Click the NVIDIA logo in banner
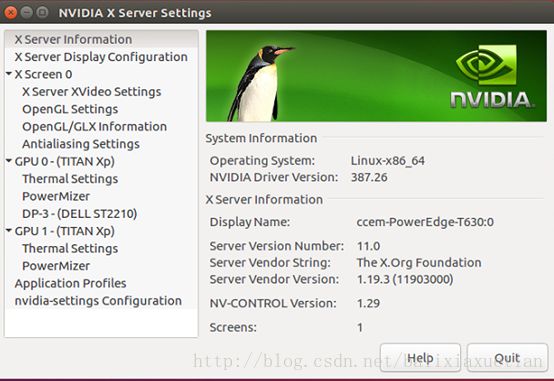Image resolution: width=554 pixels, height=381 pixels. (x=492, y=76)
